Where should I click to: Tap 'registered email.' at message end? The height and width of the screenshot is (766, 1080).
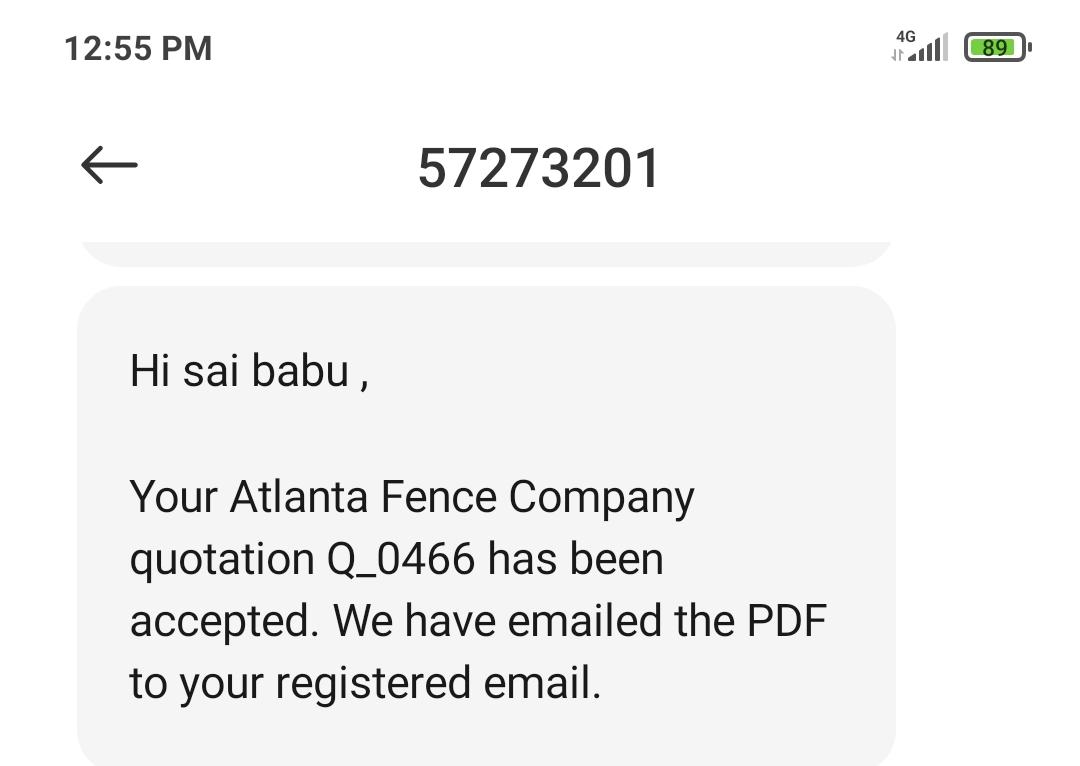(x=437, y=683)
